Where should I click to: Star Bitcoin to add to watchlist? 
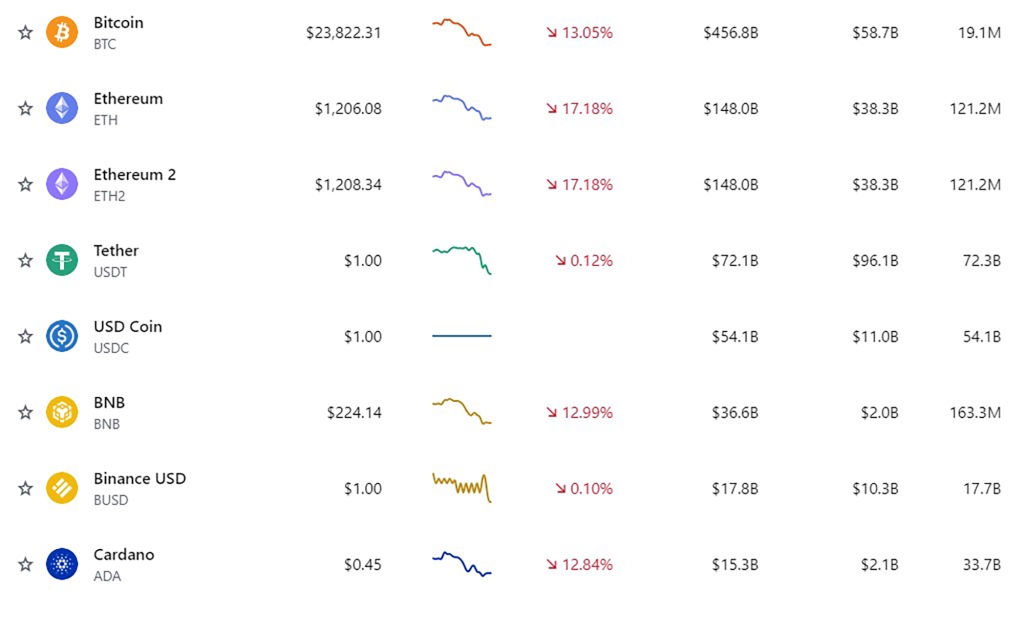click(25, 32)
